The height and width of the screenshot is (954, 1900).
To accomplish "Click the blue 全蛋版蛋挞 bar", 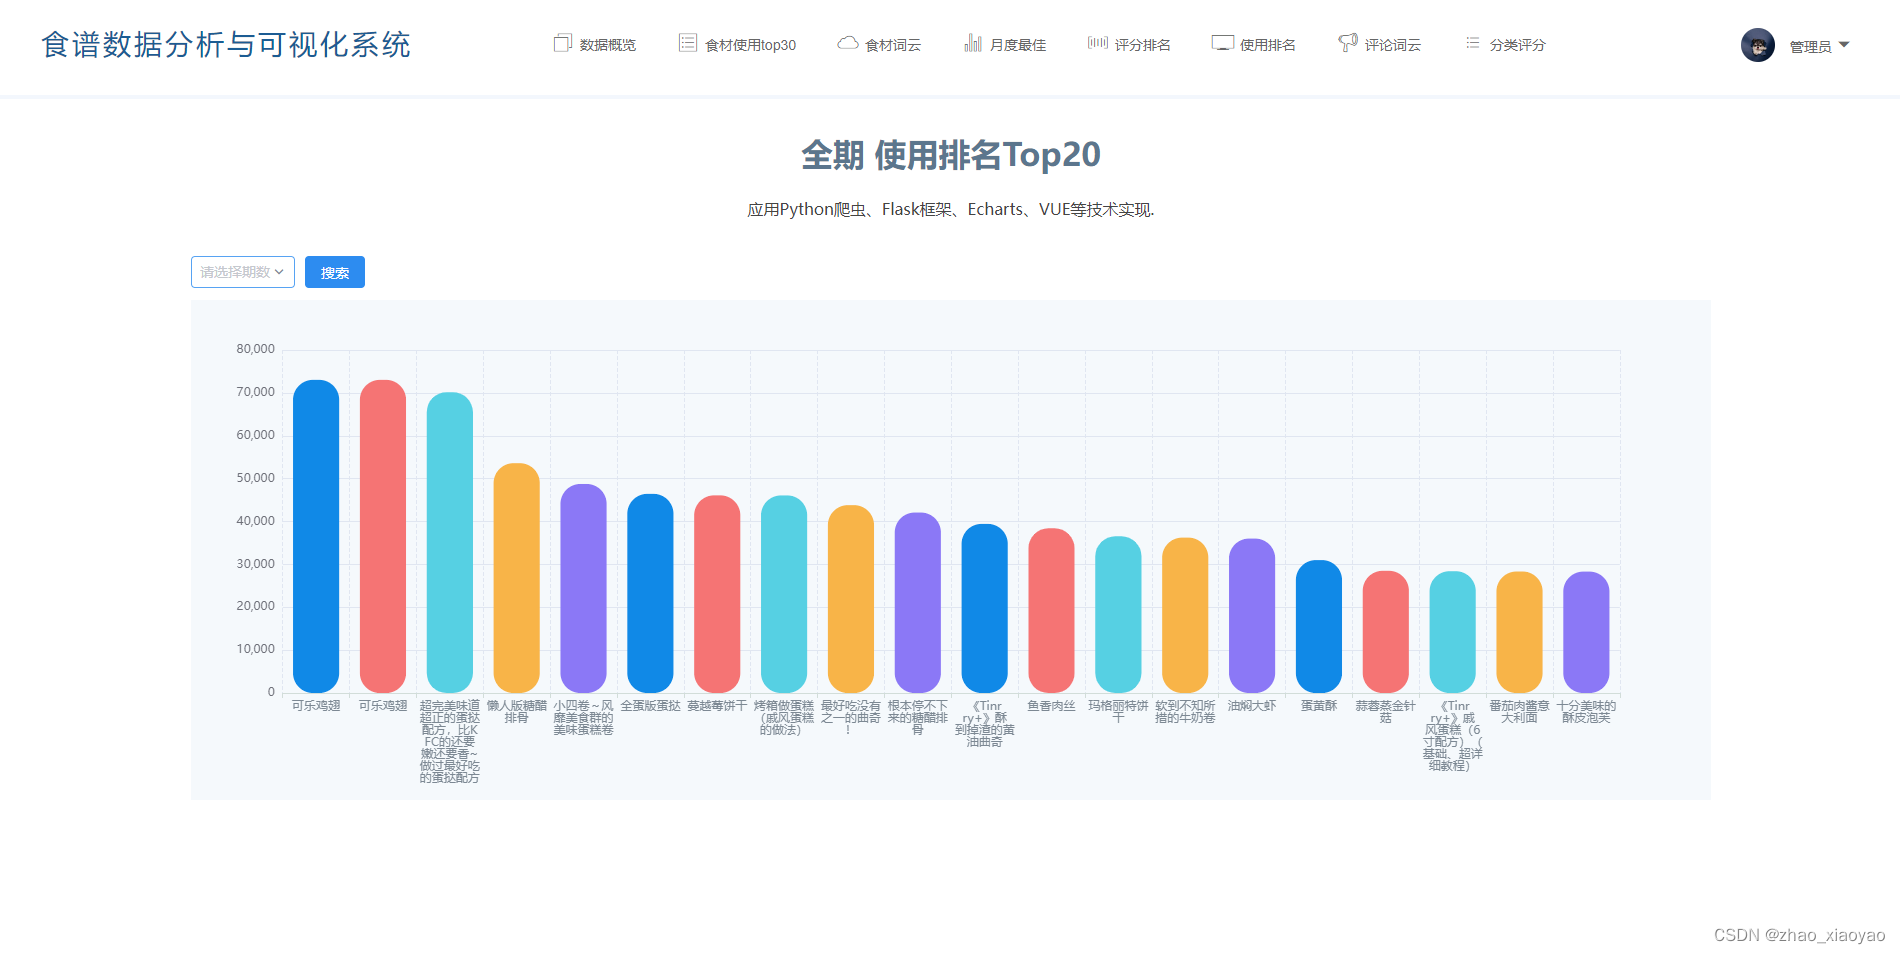I will click(650, 593).
